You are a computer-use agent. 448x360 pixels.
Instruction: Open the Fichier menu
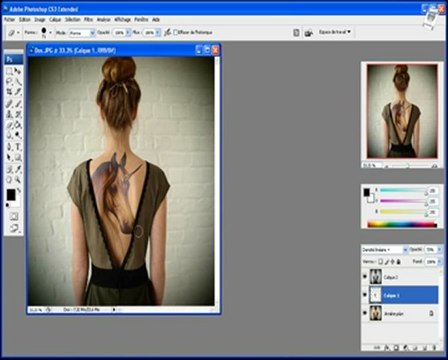coord(10,20)
